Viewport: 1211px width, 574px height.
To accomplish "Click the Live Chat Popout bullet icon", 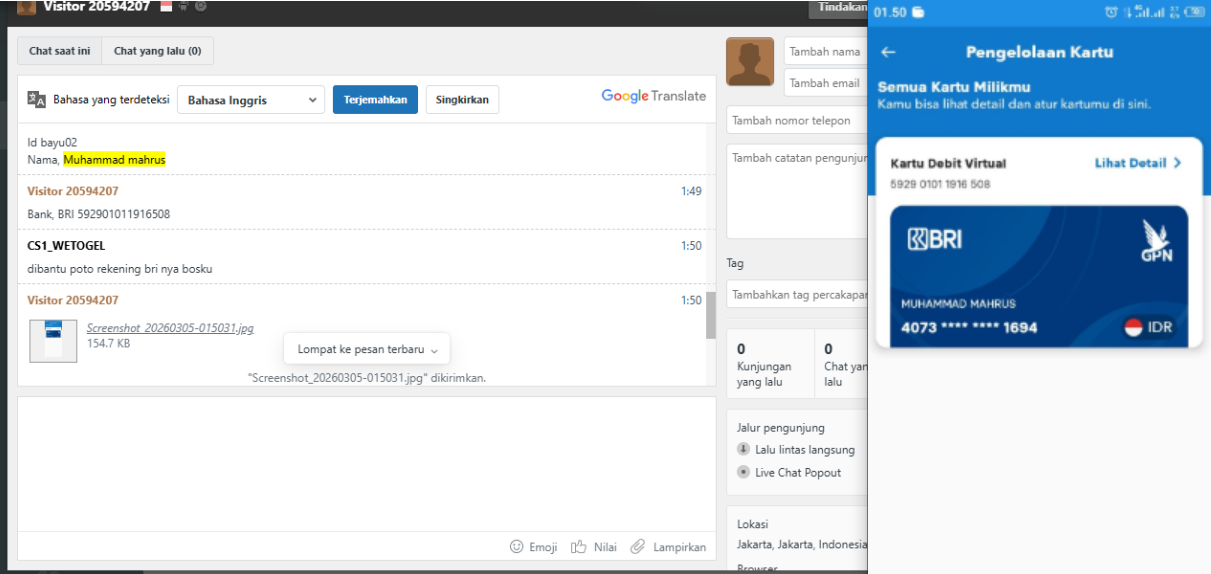I will (x=743, y=472).
